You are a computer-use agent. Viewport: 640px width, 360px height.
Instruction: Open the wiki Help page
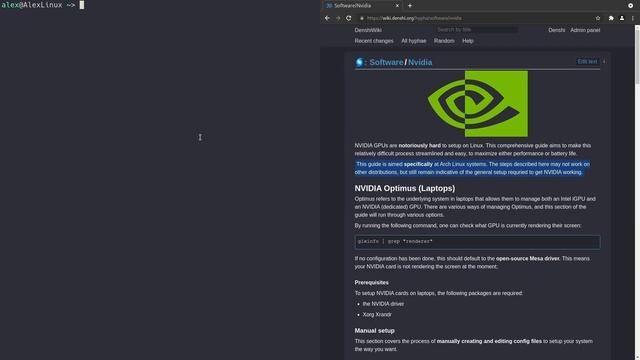468,41
